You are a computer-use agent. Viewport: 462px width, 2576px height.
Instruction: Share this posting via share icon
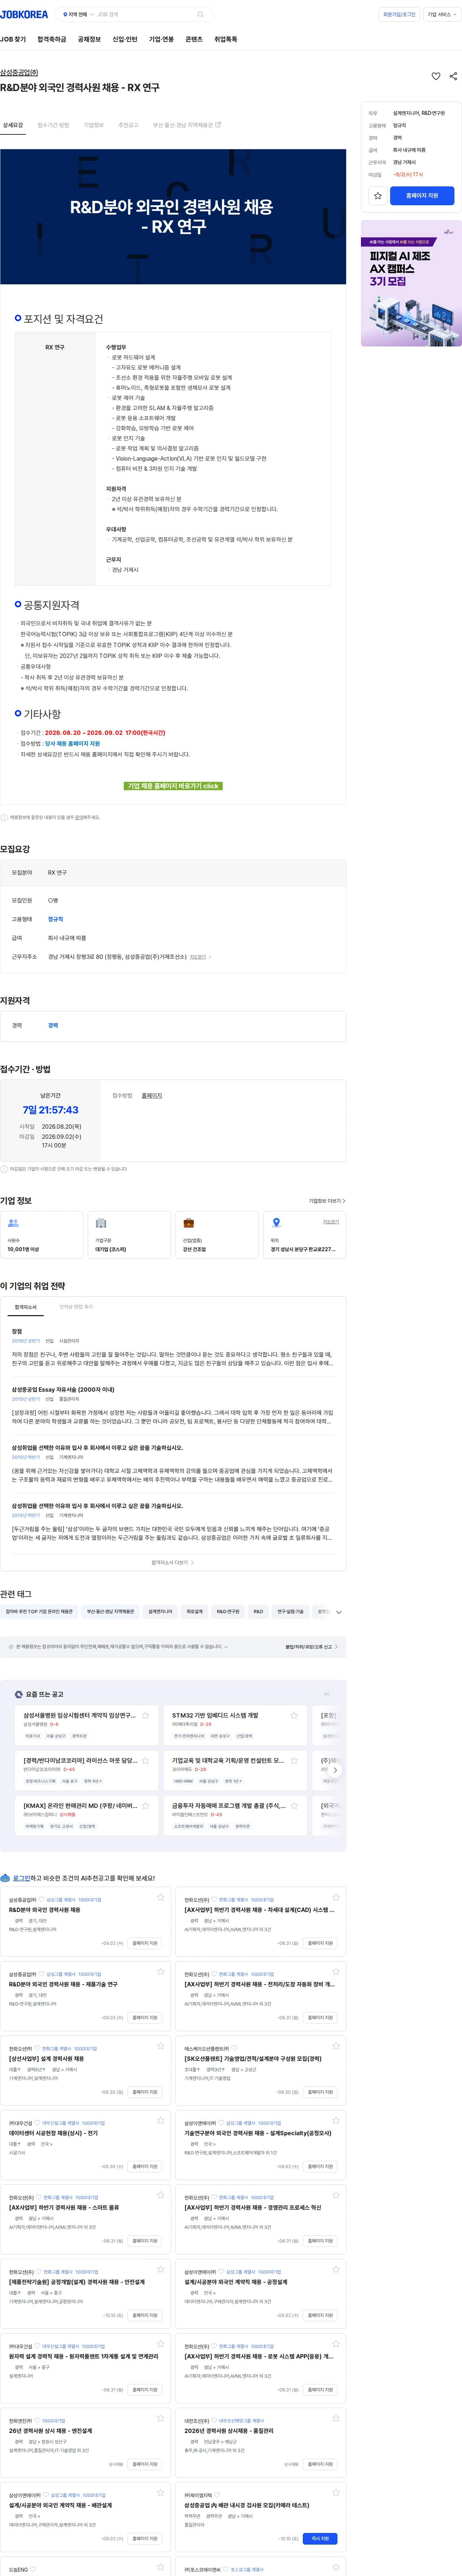[453, 76]
